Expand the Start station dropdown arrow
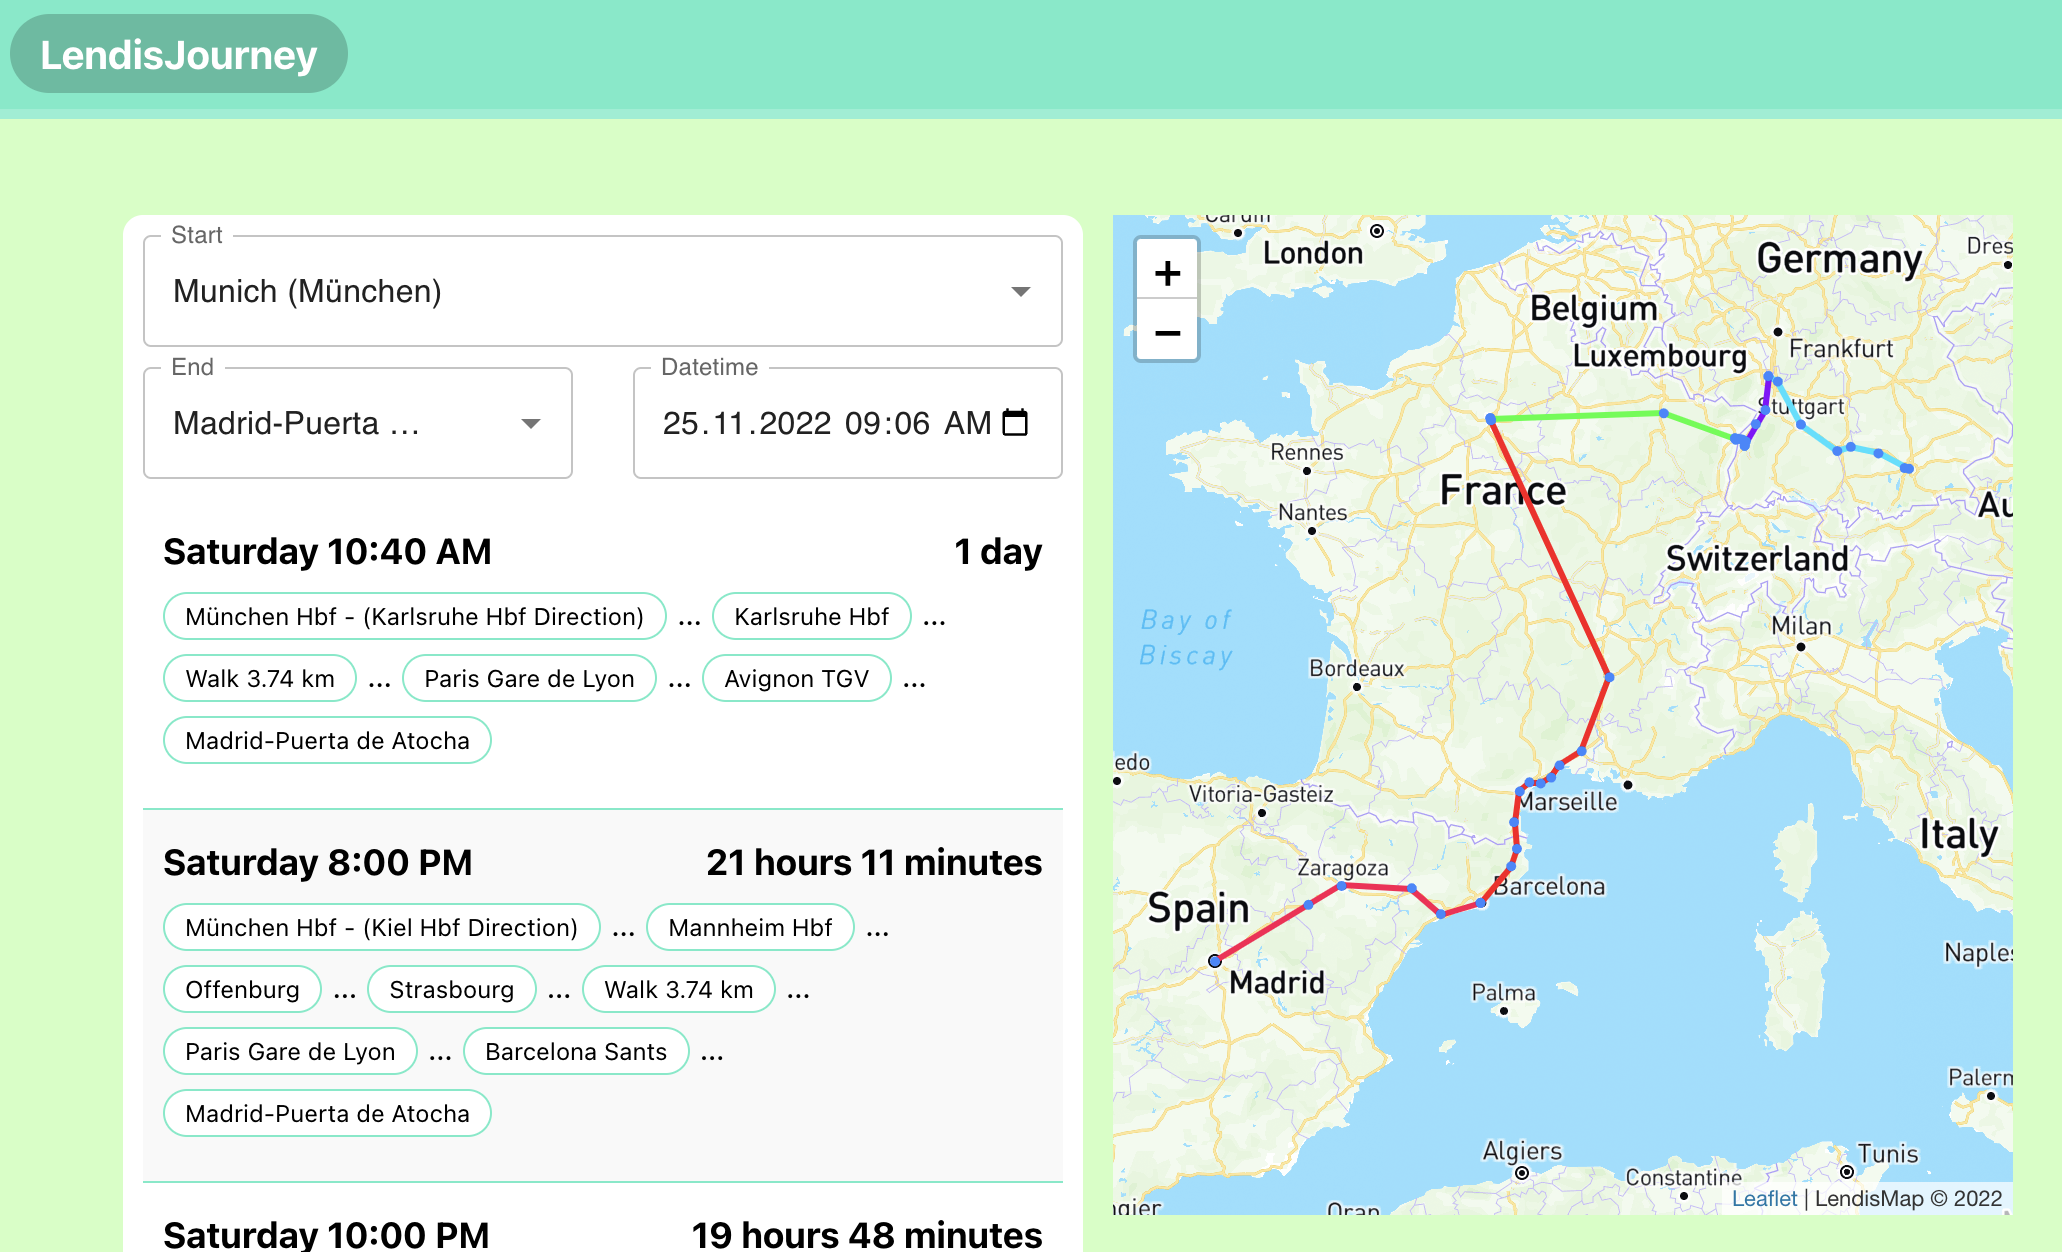The image size is (2062, 1252). pos(1020,292)
